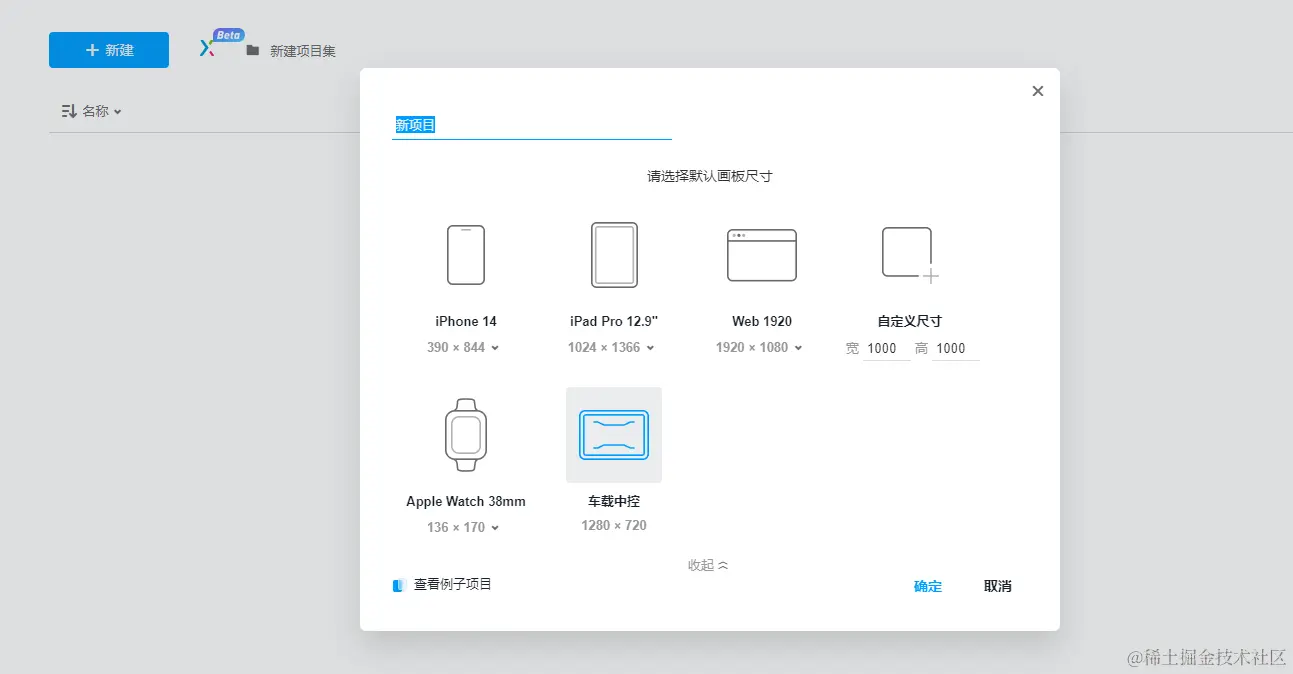
Task: Select the Apple Watch 38mm icon
Action: pos(466,435)
